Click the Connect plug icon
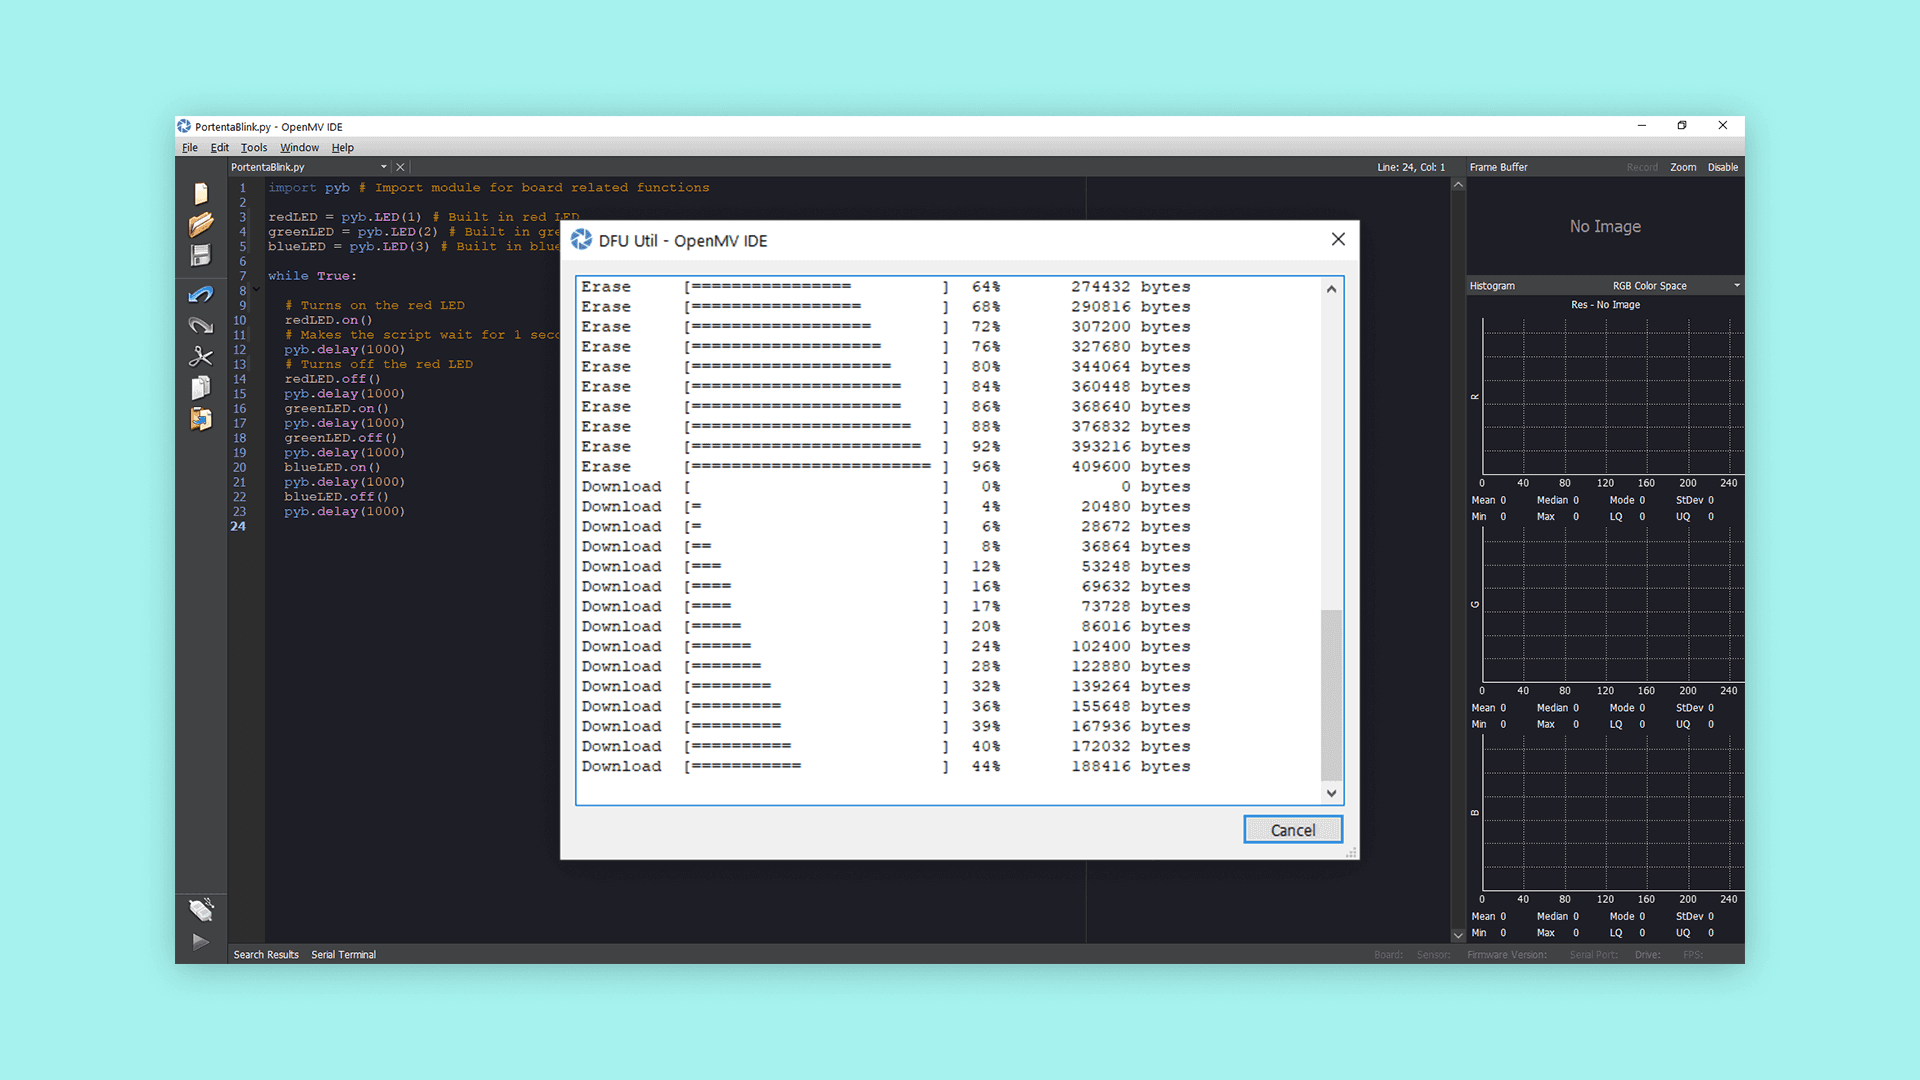This screenshot has height=1080, width=1920. [201, 910]
